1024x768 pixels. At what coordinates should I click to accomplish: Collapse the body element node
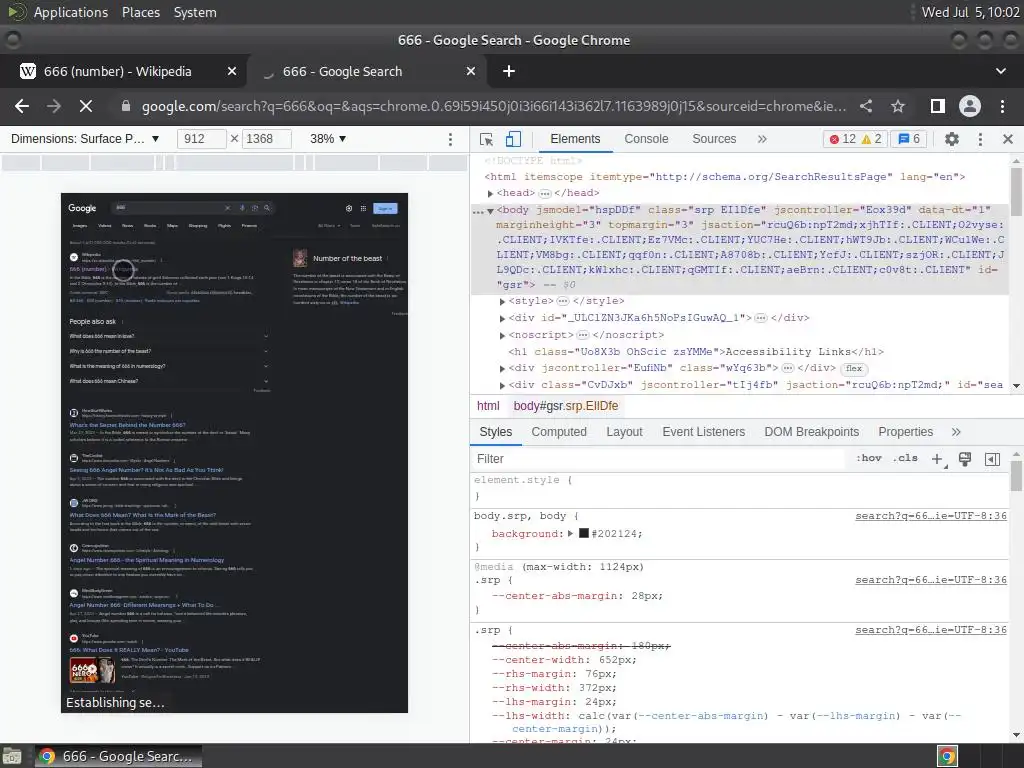pos(490,210)
